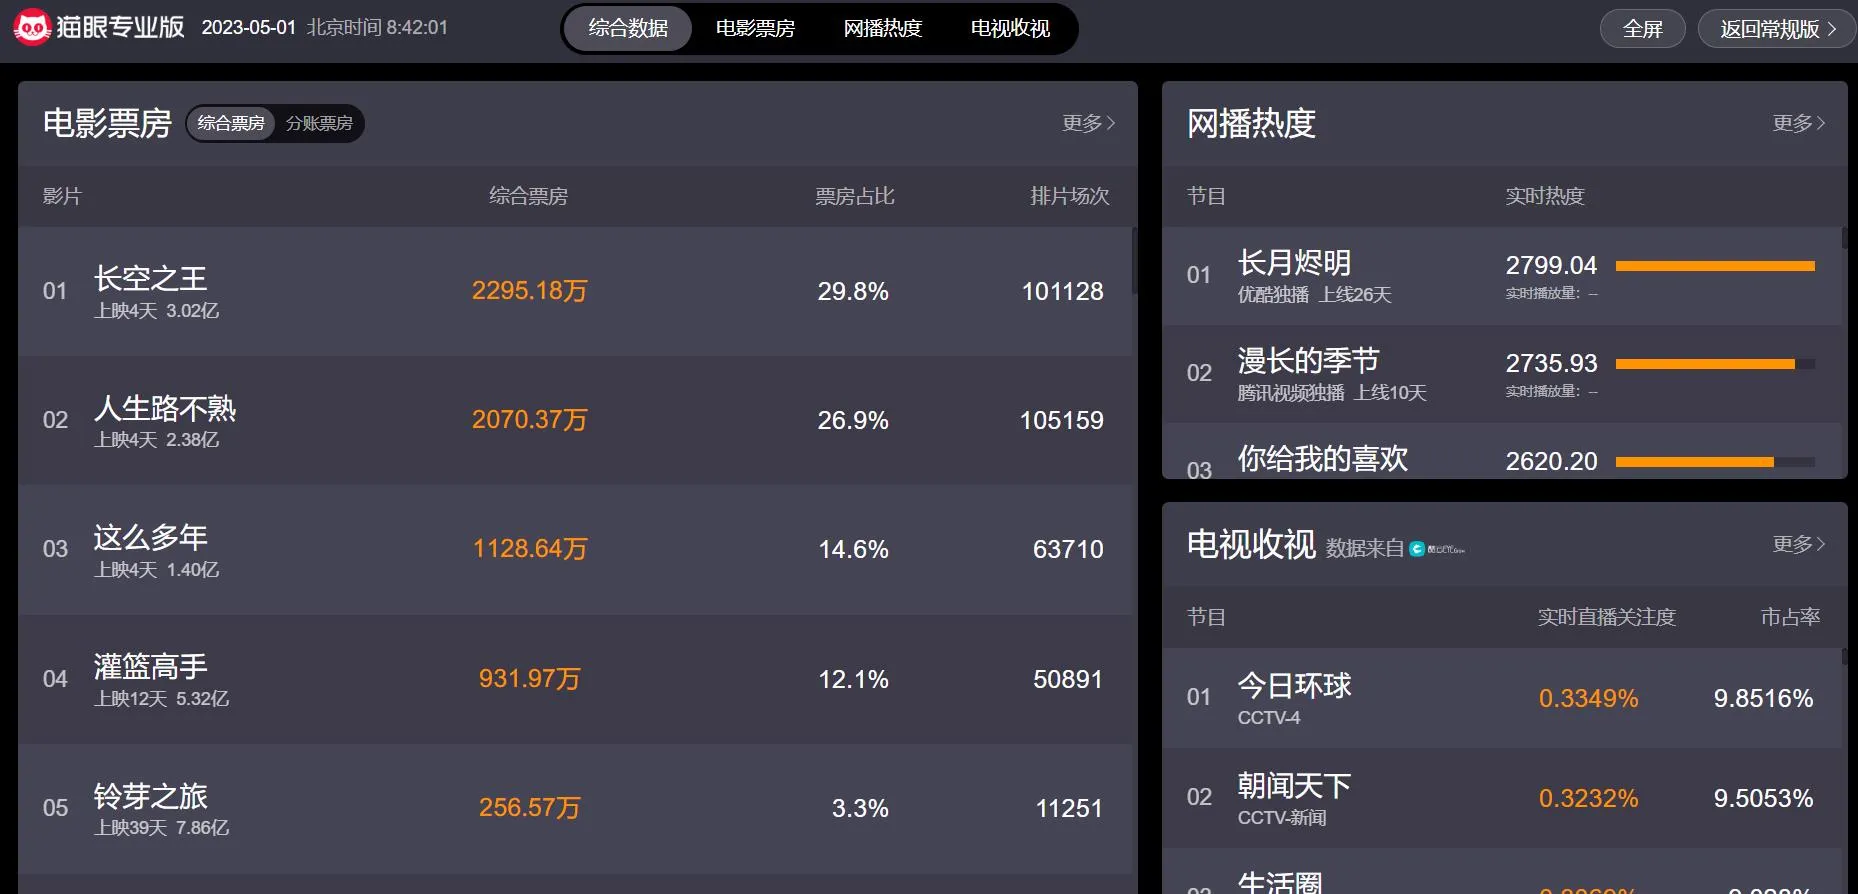Click heat value 2799.04
Screen dimensions: 1858x894
1551,265
